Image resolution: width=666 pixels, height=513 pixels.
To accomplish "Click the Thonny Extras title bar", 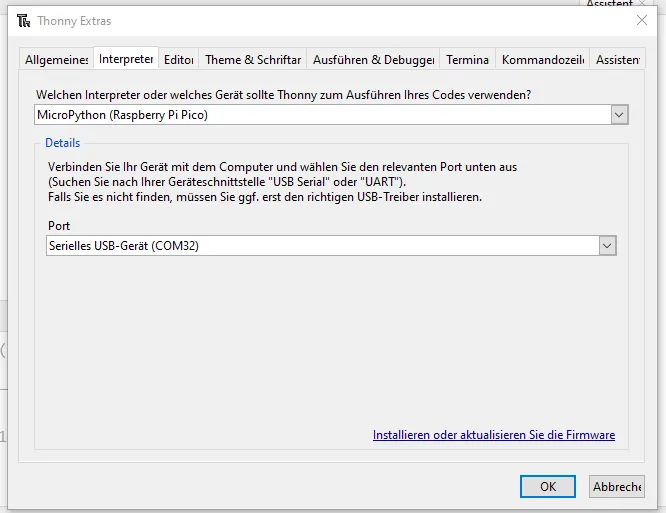I will coord(300,21).
